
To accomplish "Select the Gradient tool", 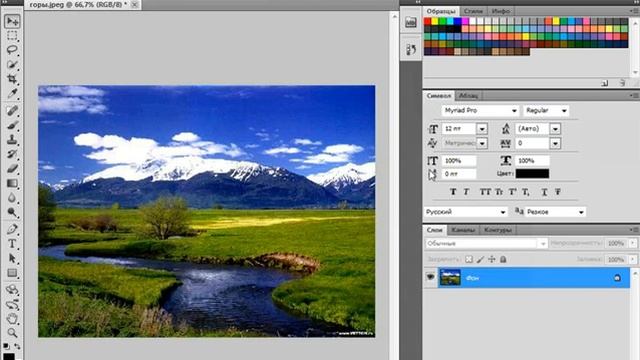I will (x=12, y=183).
